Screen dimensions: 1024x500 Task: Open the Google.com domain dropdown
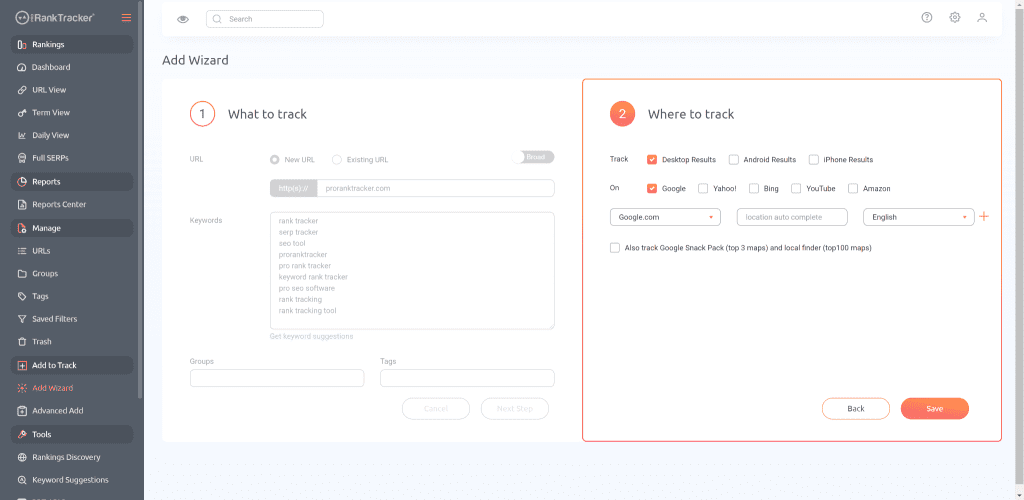tap(665, 217)
